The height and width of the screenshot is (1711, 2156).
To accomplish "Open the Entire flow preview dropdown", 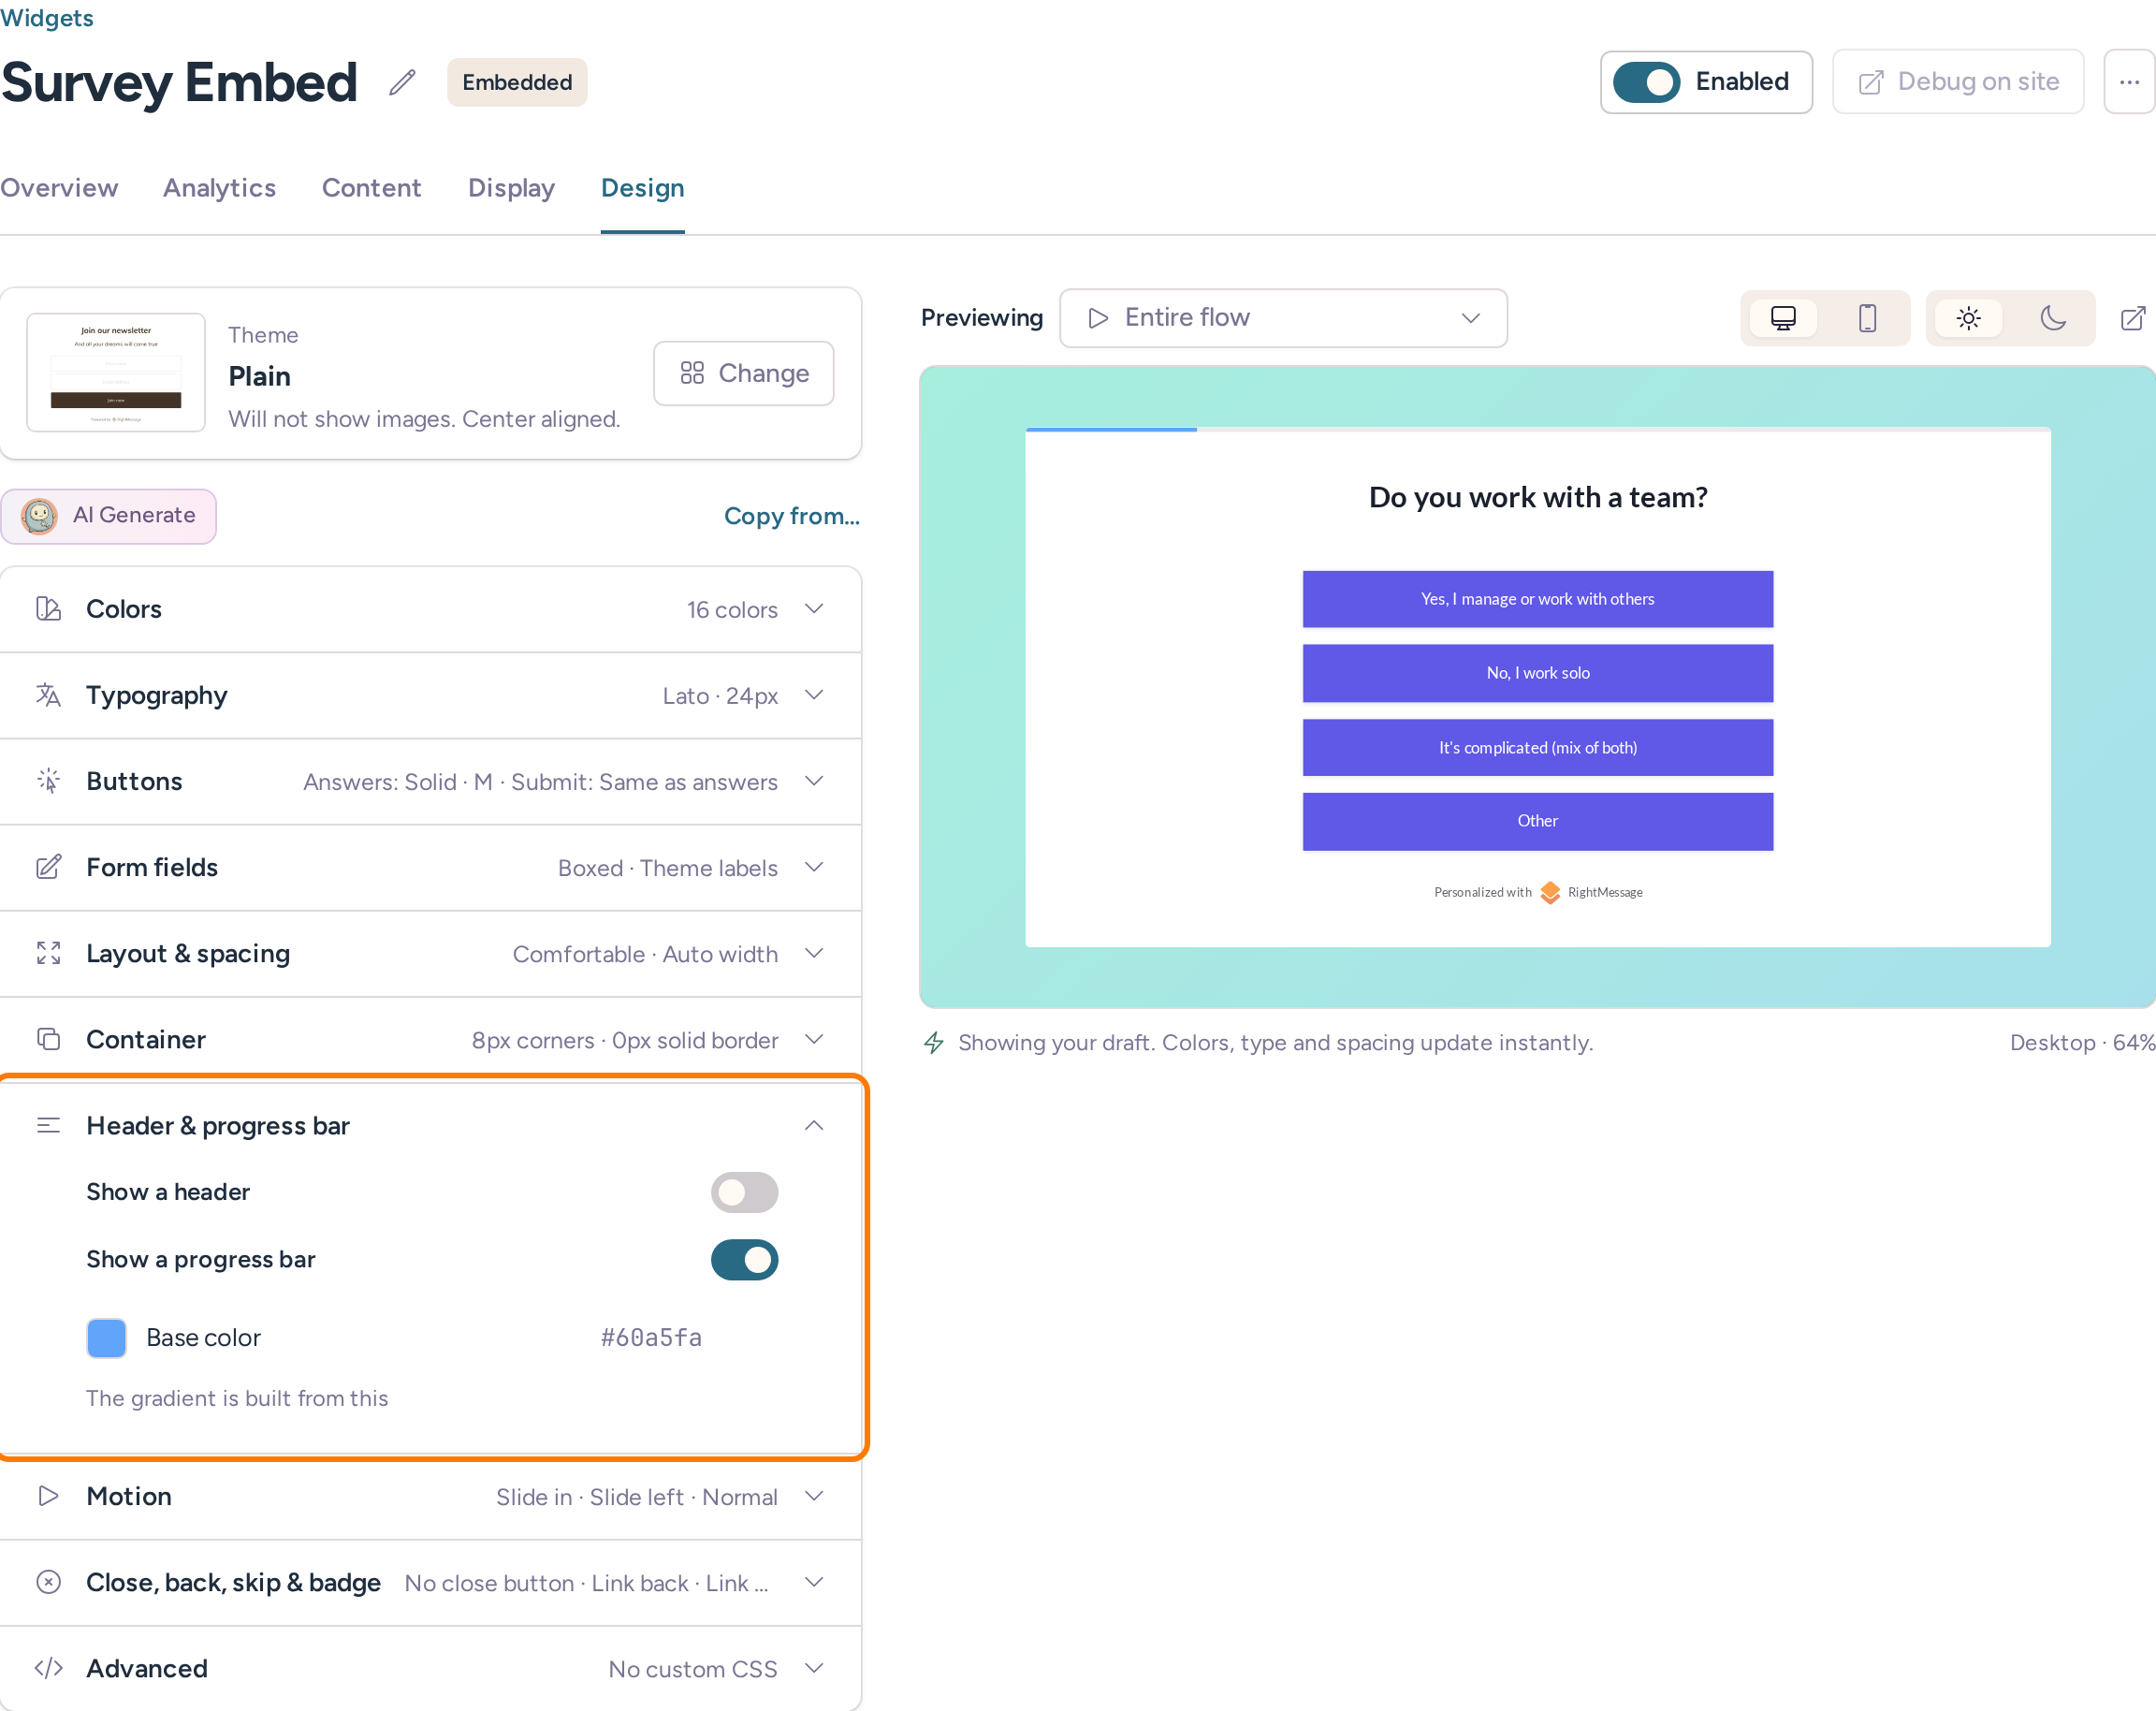I will pos(1283,318).
